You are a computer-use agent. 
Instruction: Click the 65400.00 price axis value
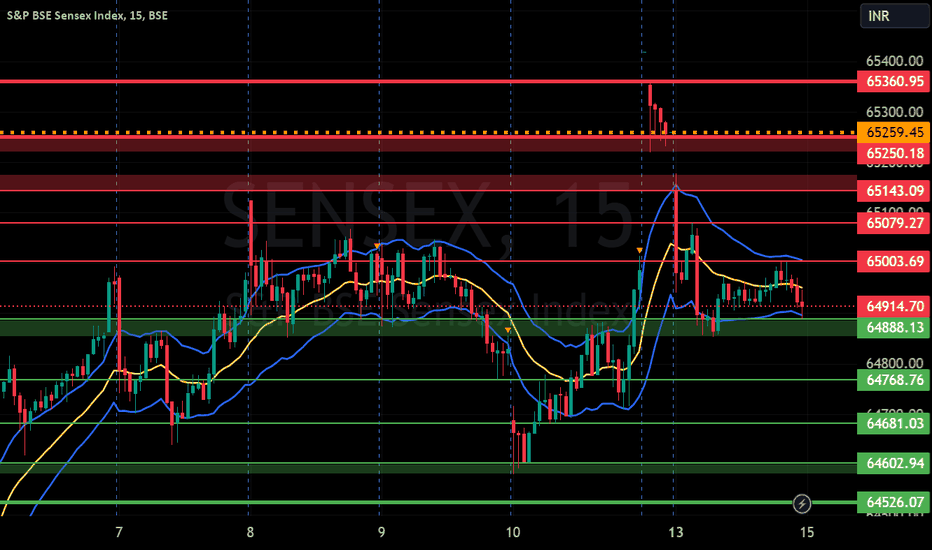[x=895, y=61]
